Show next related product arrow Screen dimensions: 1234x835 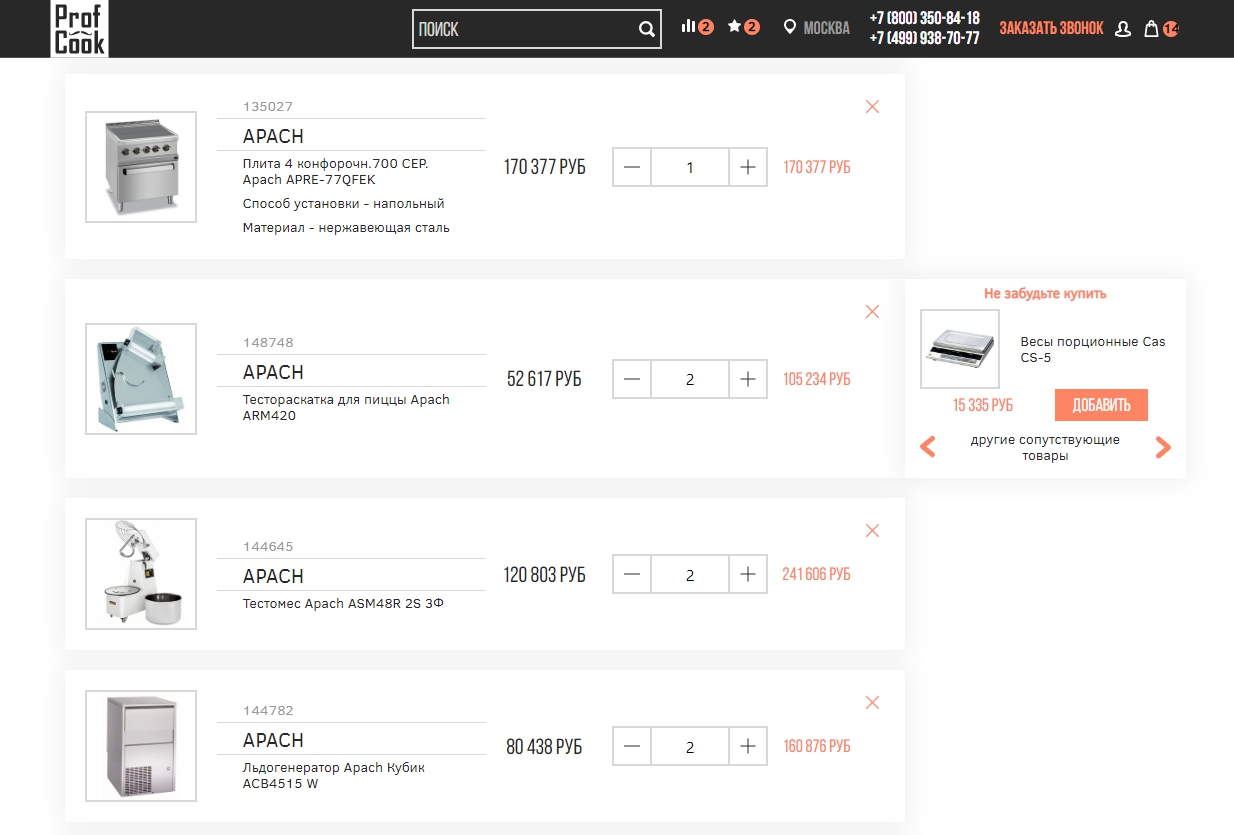tap(1162, 447)
